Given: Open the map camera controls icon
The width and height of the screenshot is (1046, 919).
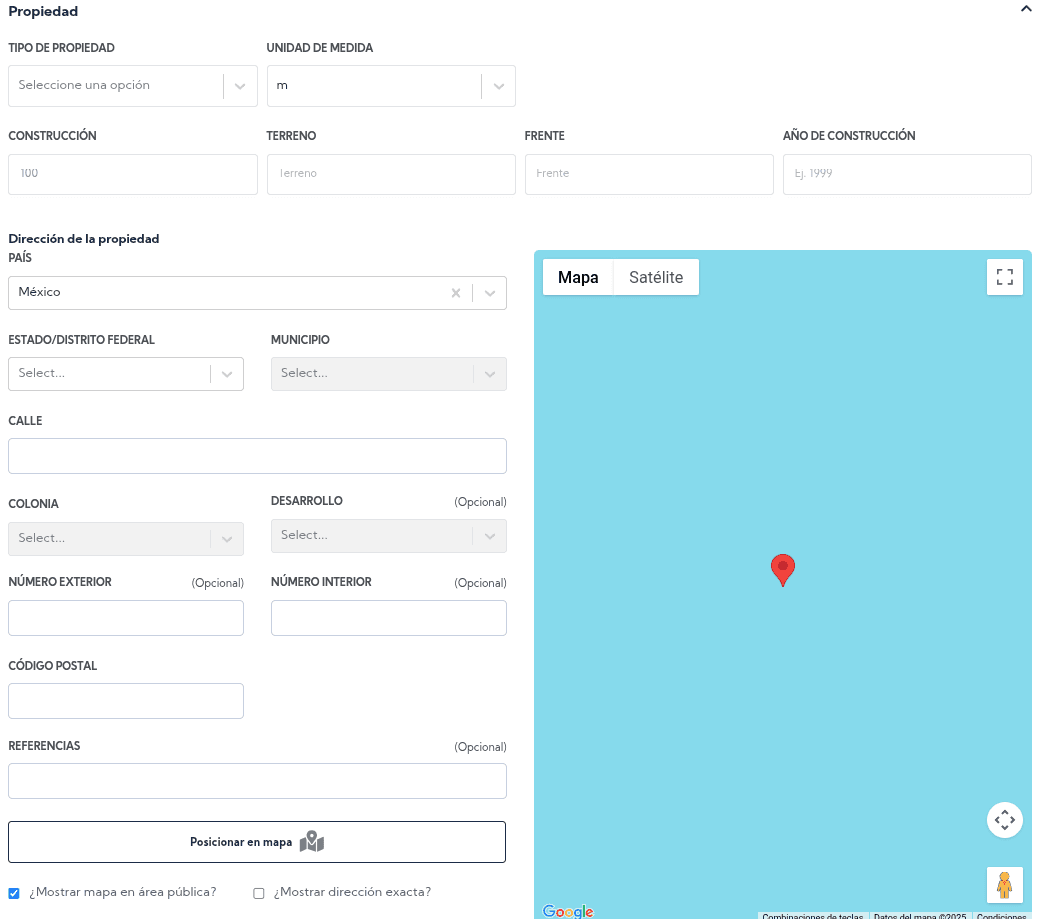Looking at the screenshot, I should coord(1004,820).
